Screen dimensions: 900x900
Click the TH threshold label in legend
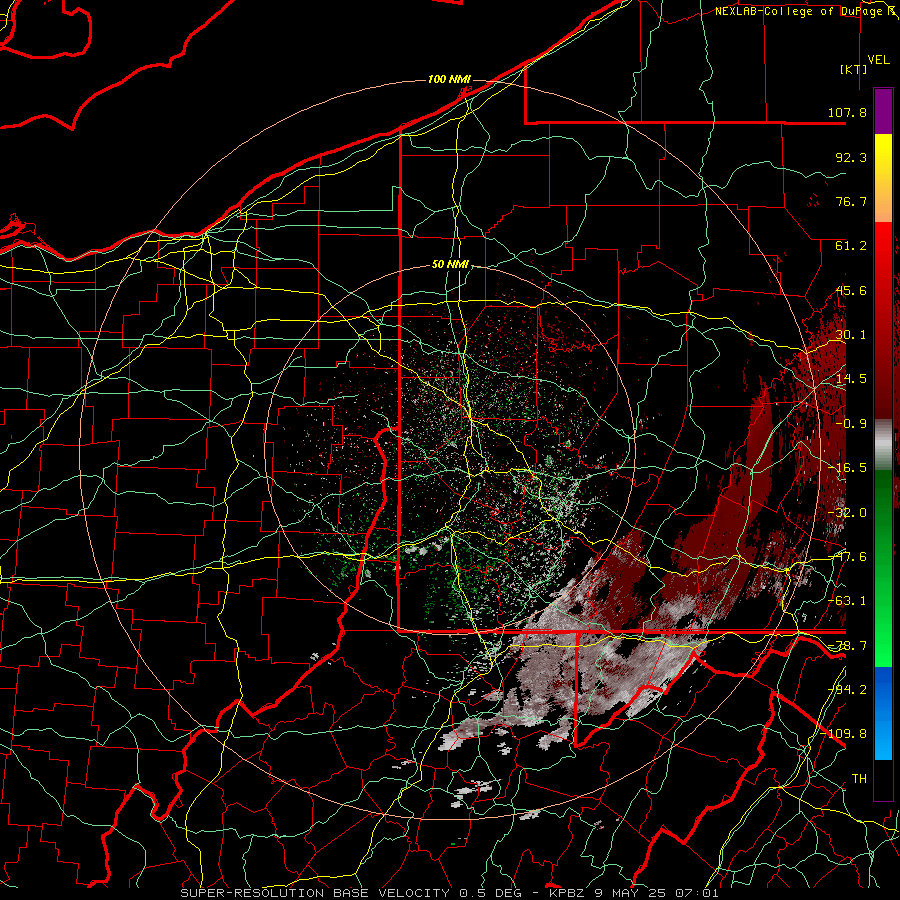[x=859, y=779]
